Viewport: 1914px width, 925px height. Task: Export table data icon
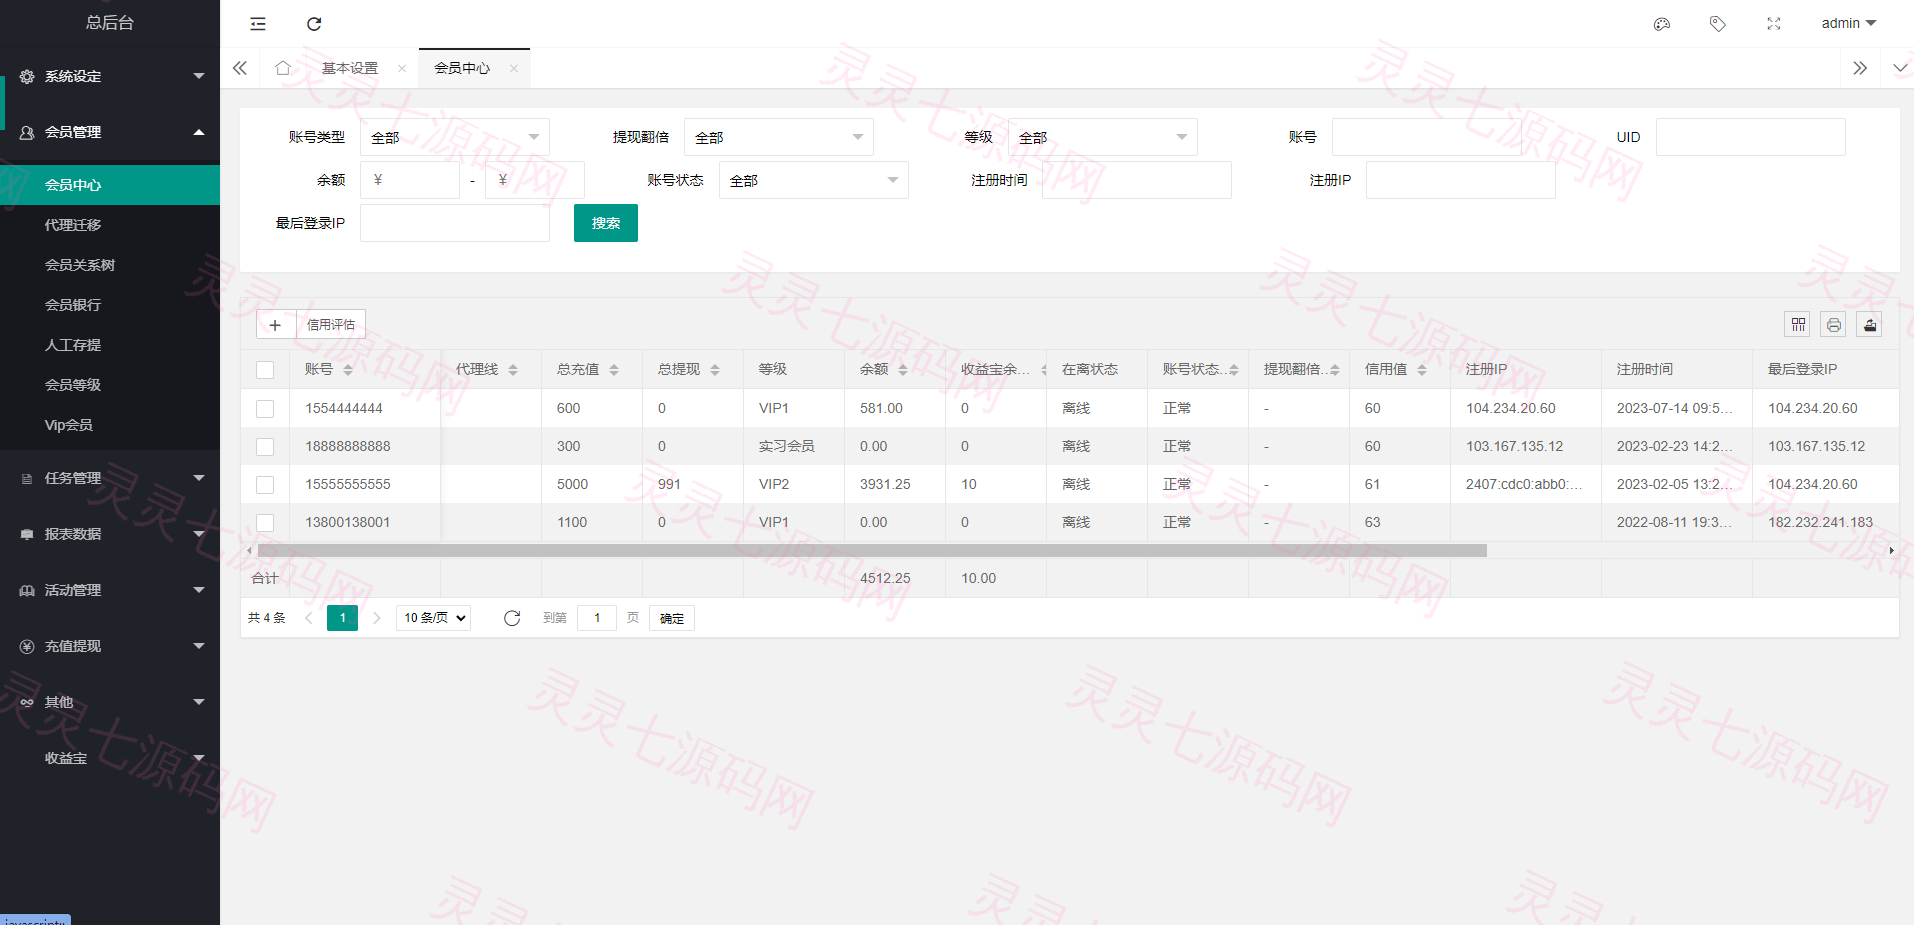pyautogui.click(x=1870, y=324)
